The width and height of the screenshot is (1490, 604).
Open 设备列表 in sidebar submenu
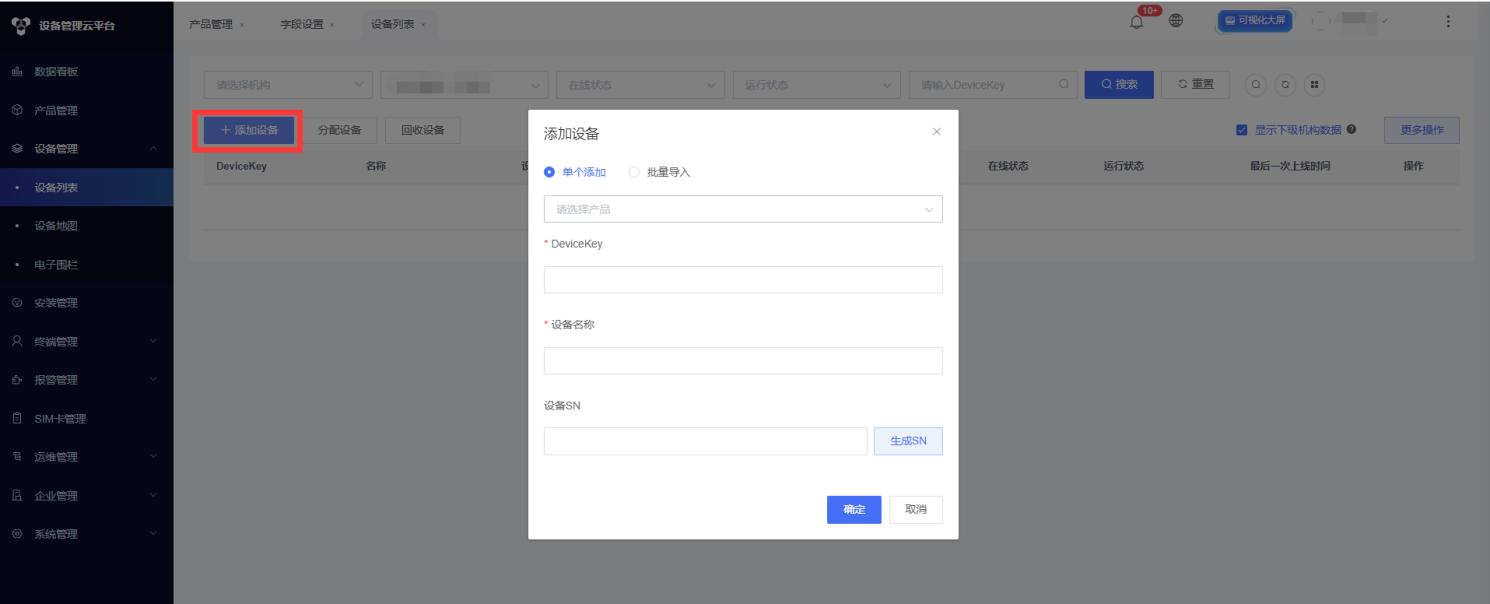86,187
